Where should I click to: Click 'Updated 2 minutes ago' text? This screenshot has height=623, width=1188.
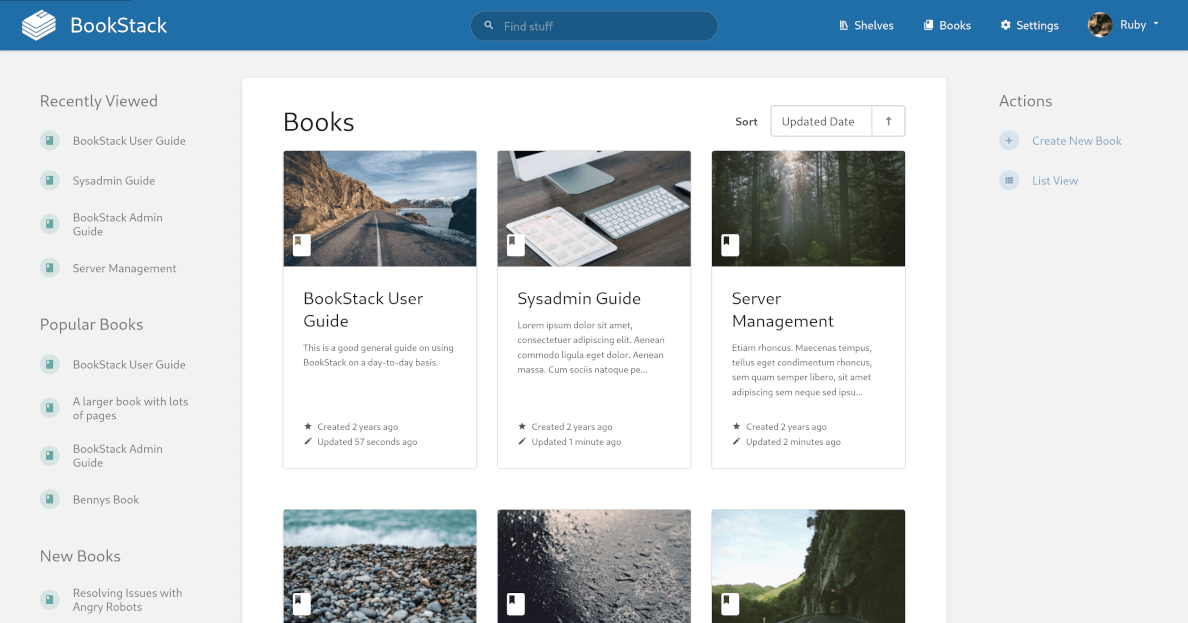793,442
